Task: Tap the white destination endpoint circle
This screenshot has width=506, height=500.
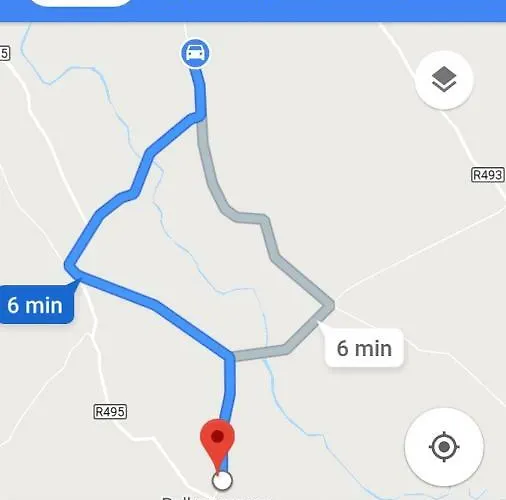Action: point(222,480)
